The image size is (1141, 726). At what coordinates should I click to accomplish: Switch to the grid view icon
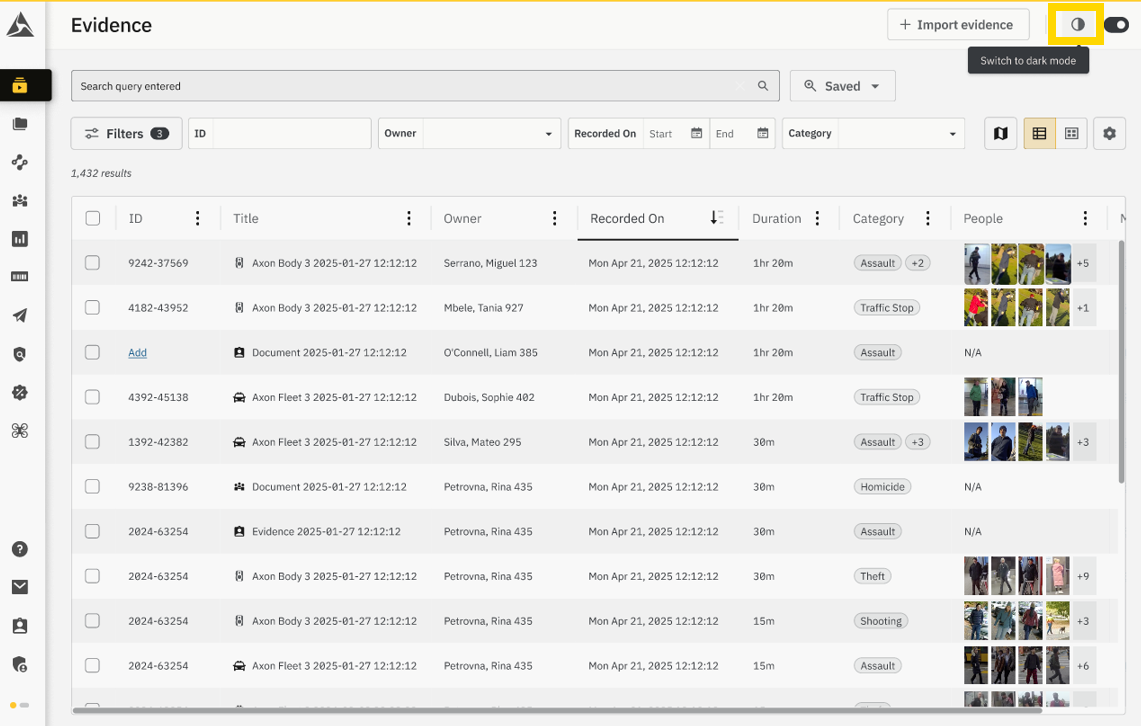click(1071, 134)
